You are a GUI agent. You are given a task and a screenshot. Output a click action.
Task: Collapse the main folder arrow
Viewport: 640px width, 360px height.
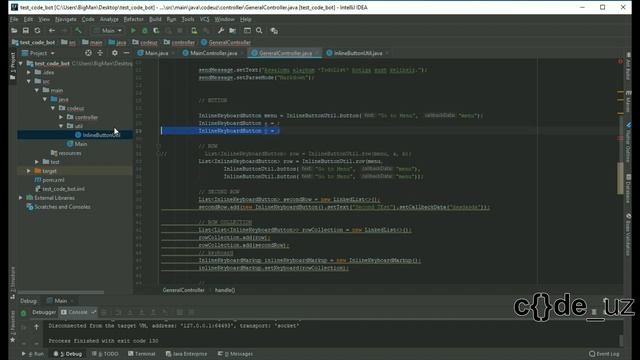37,91
